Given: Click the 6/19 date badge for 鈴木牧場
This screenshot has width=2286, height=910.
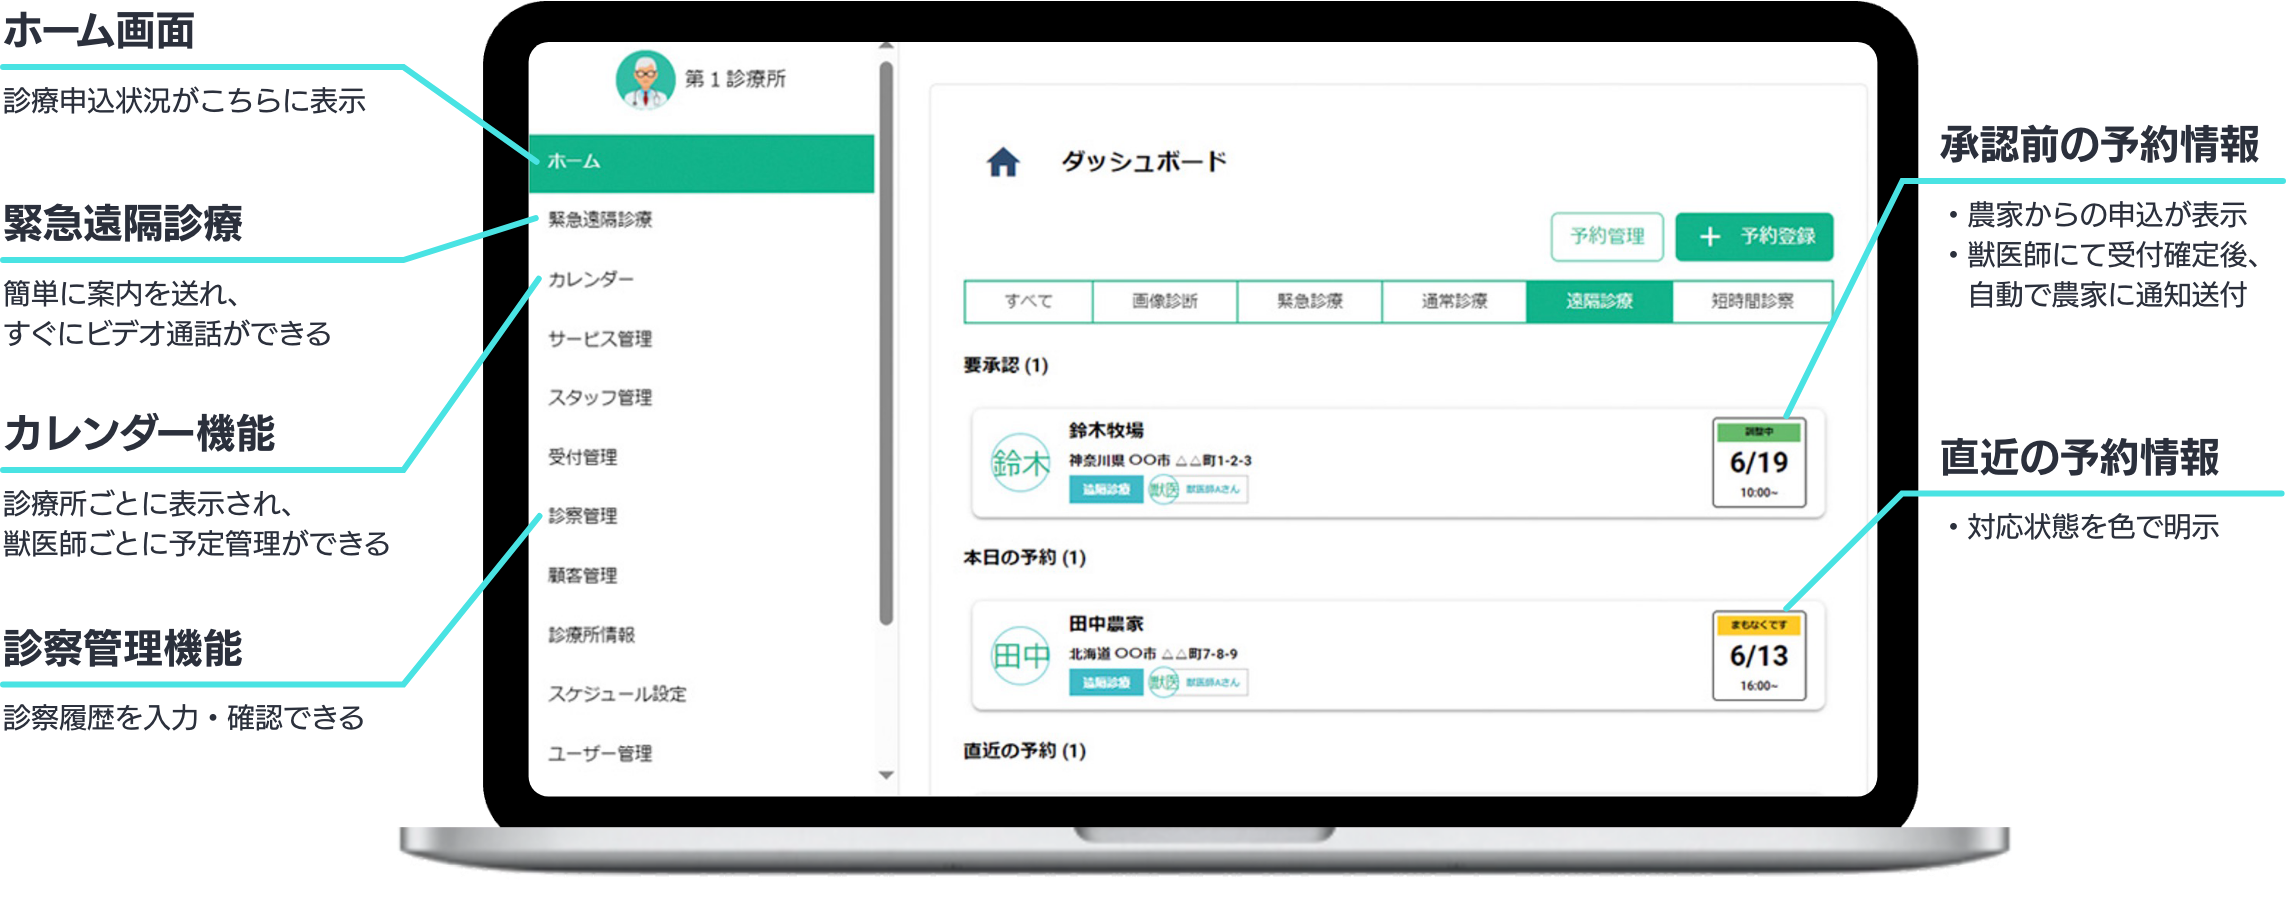Looking at the screenshot, I should (1758, 463).
